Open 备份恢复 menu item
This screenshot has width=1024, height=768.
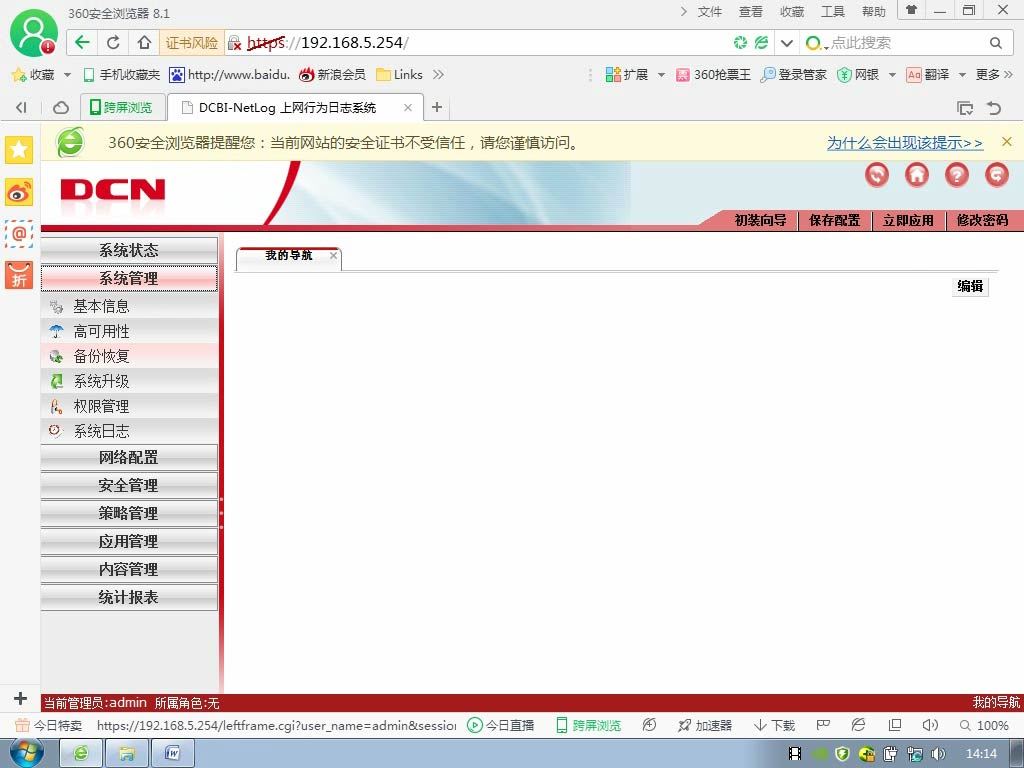(129, 356)
